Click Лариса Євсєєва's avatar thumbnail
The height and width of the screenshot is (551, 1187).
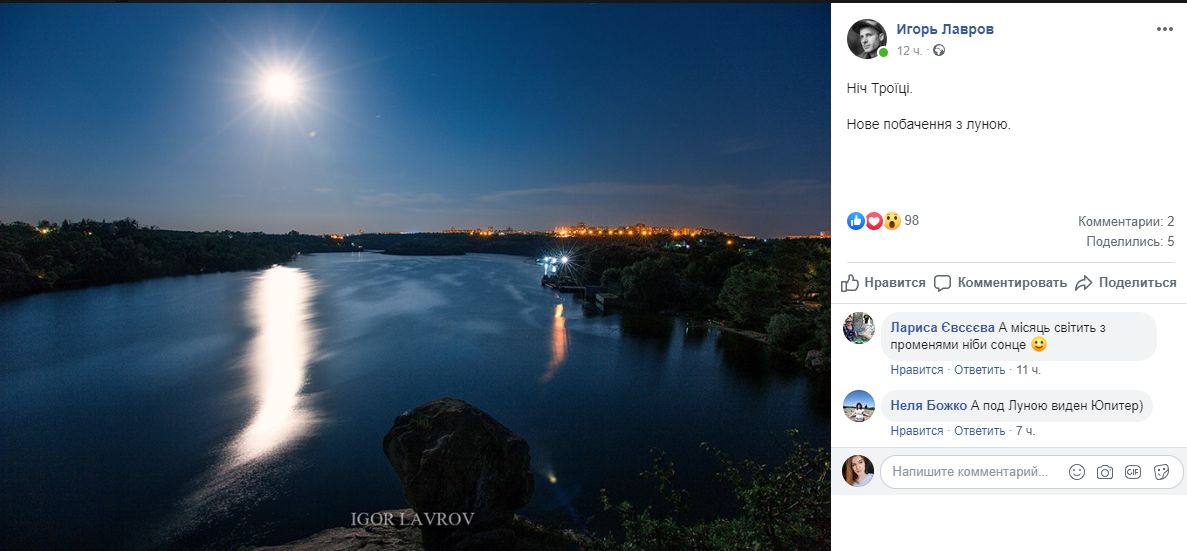(860, 328)
